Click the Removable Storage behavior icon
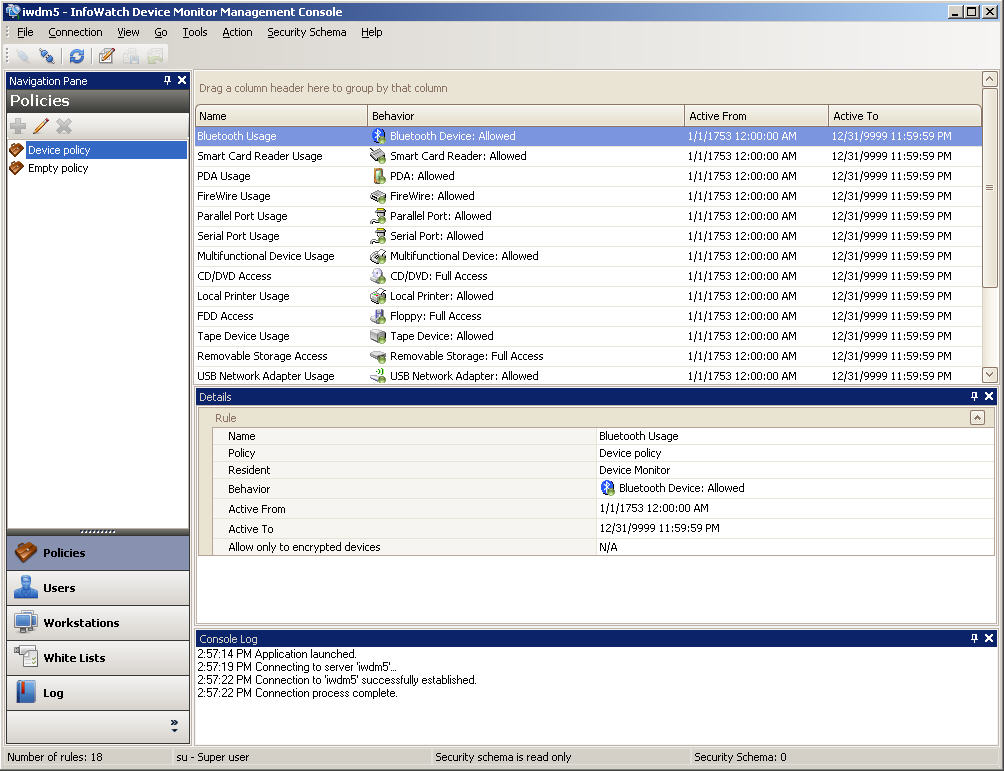 tap(378, 356)
